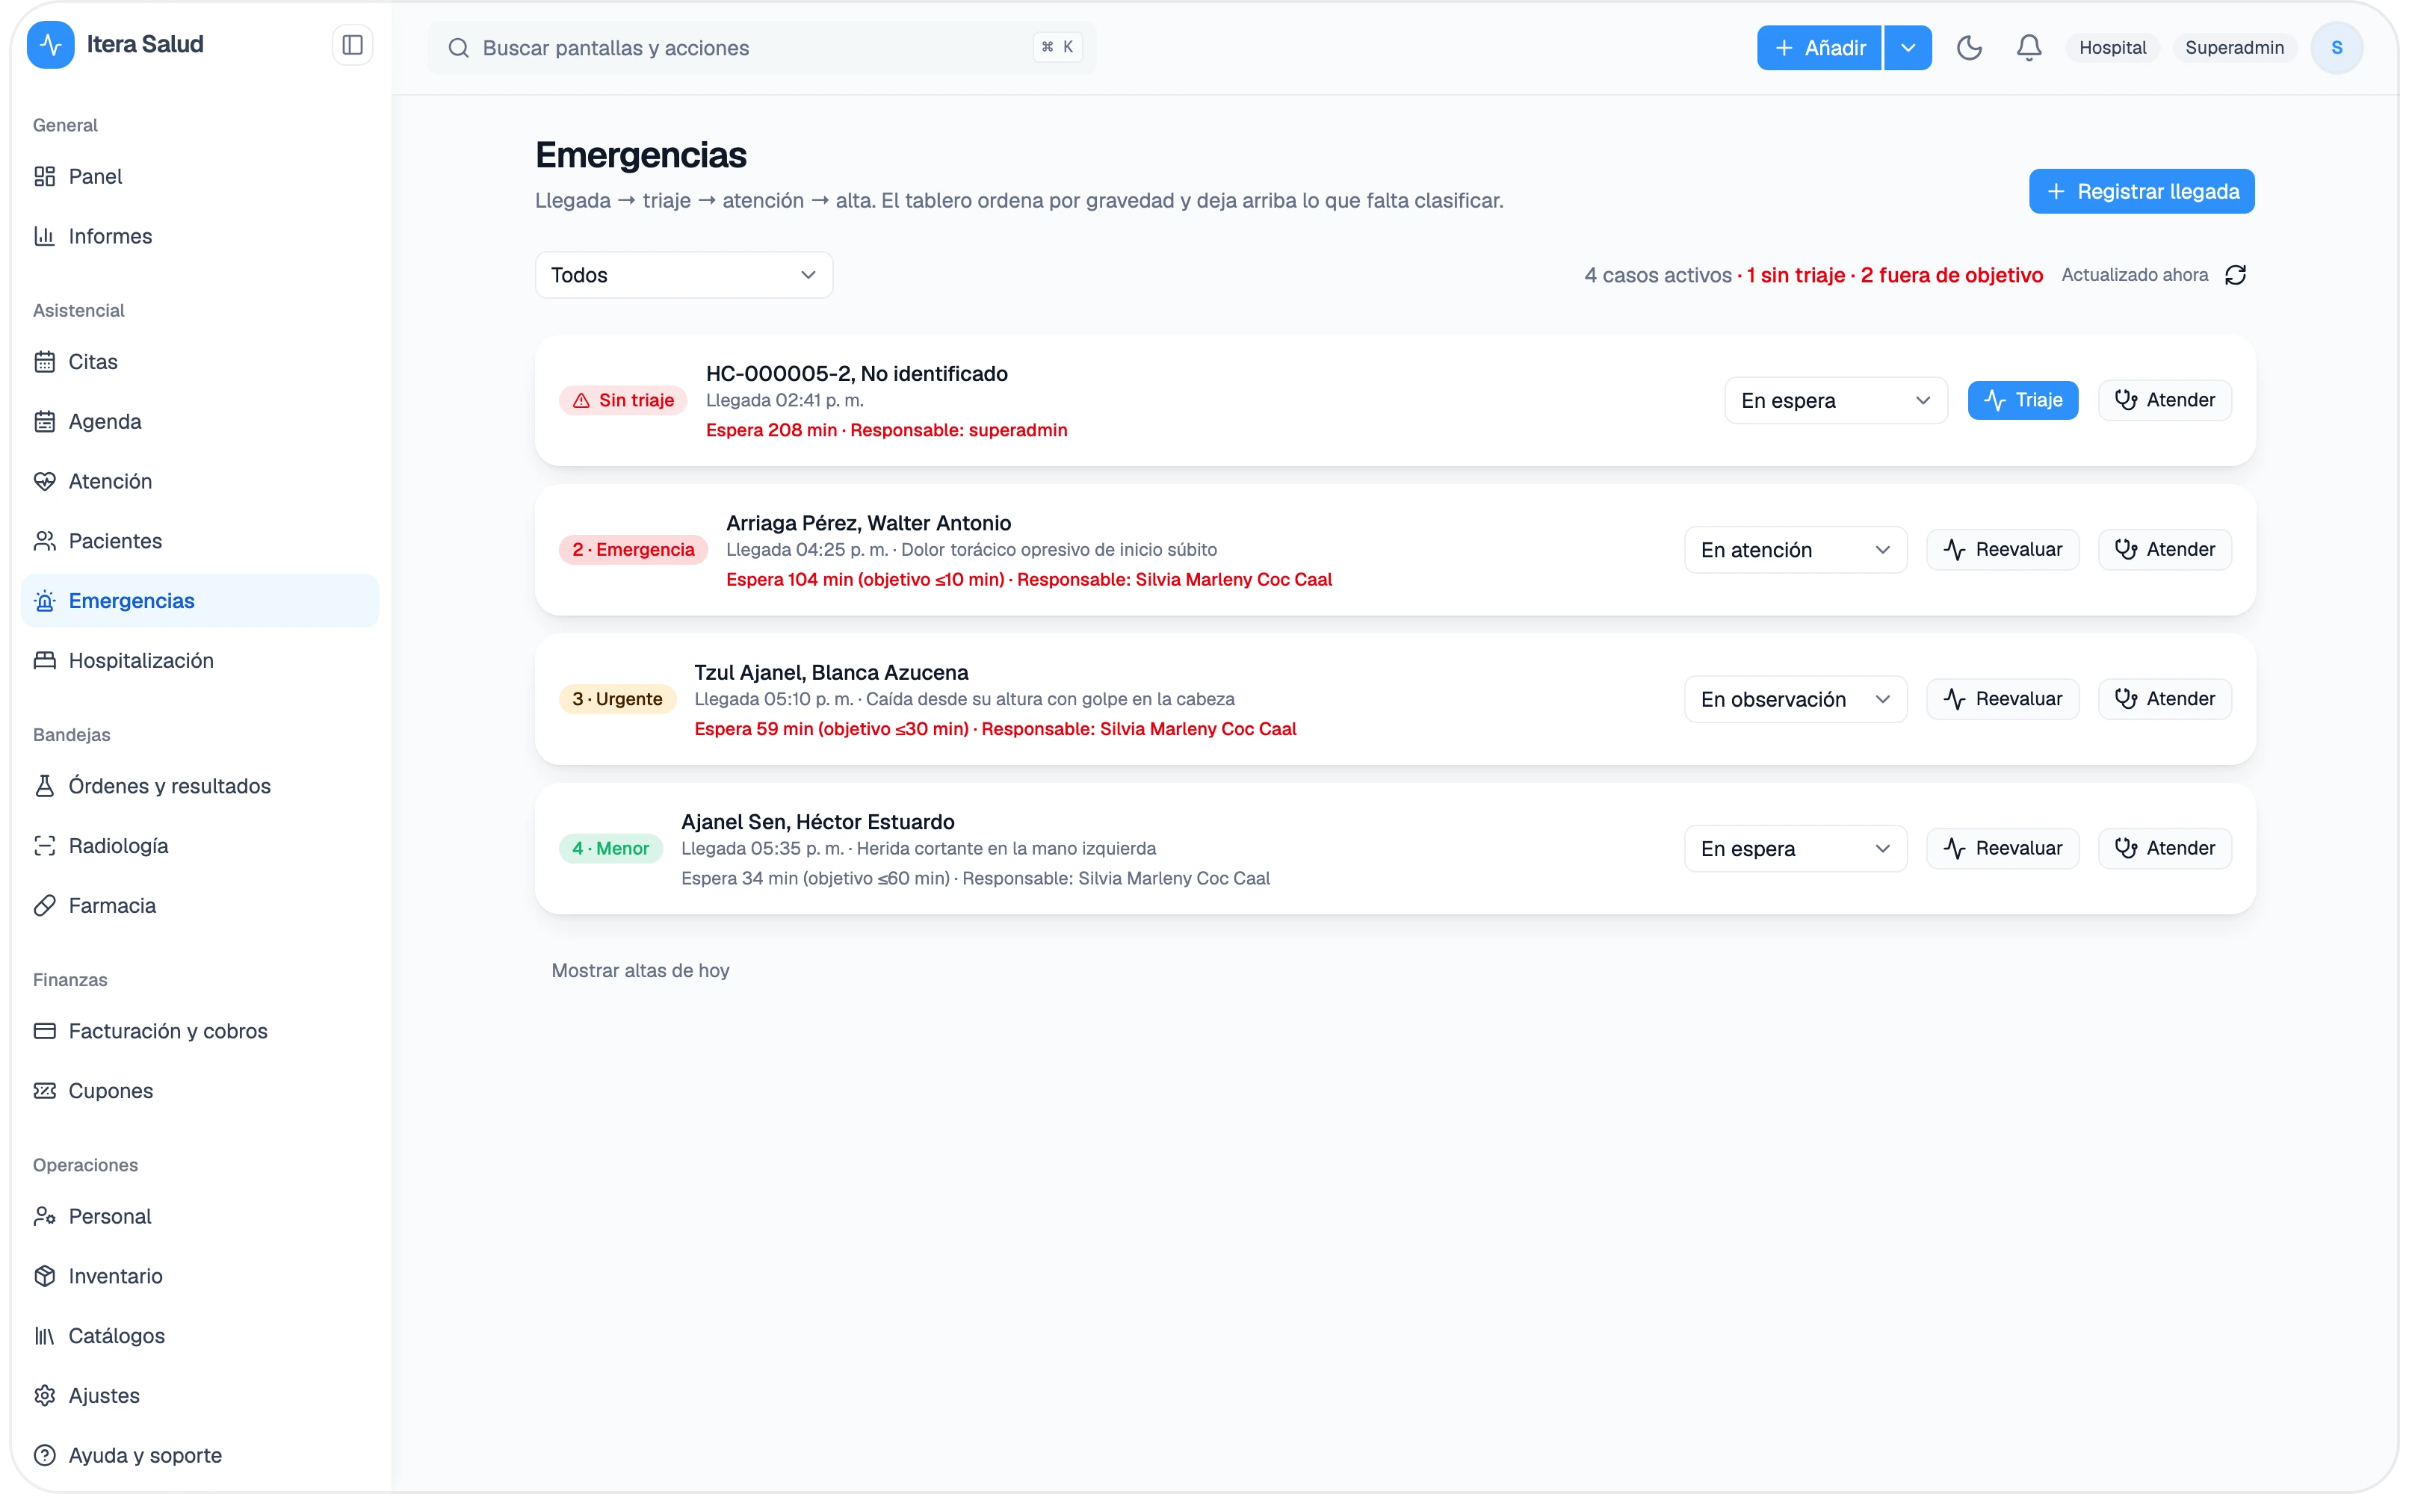Reevaluar Héctor Estuardo's case

pos(2002,848)
